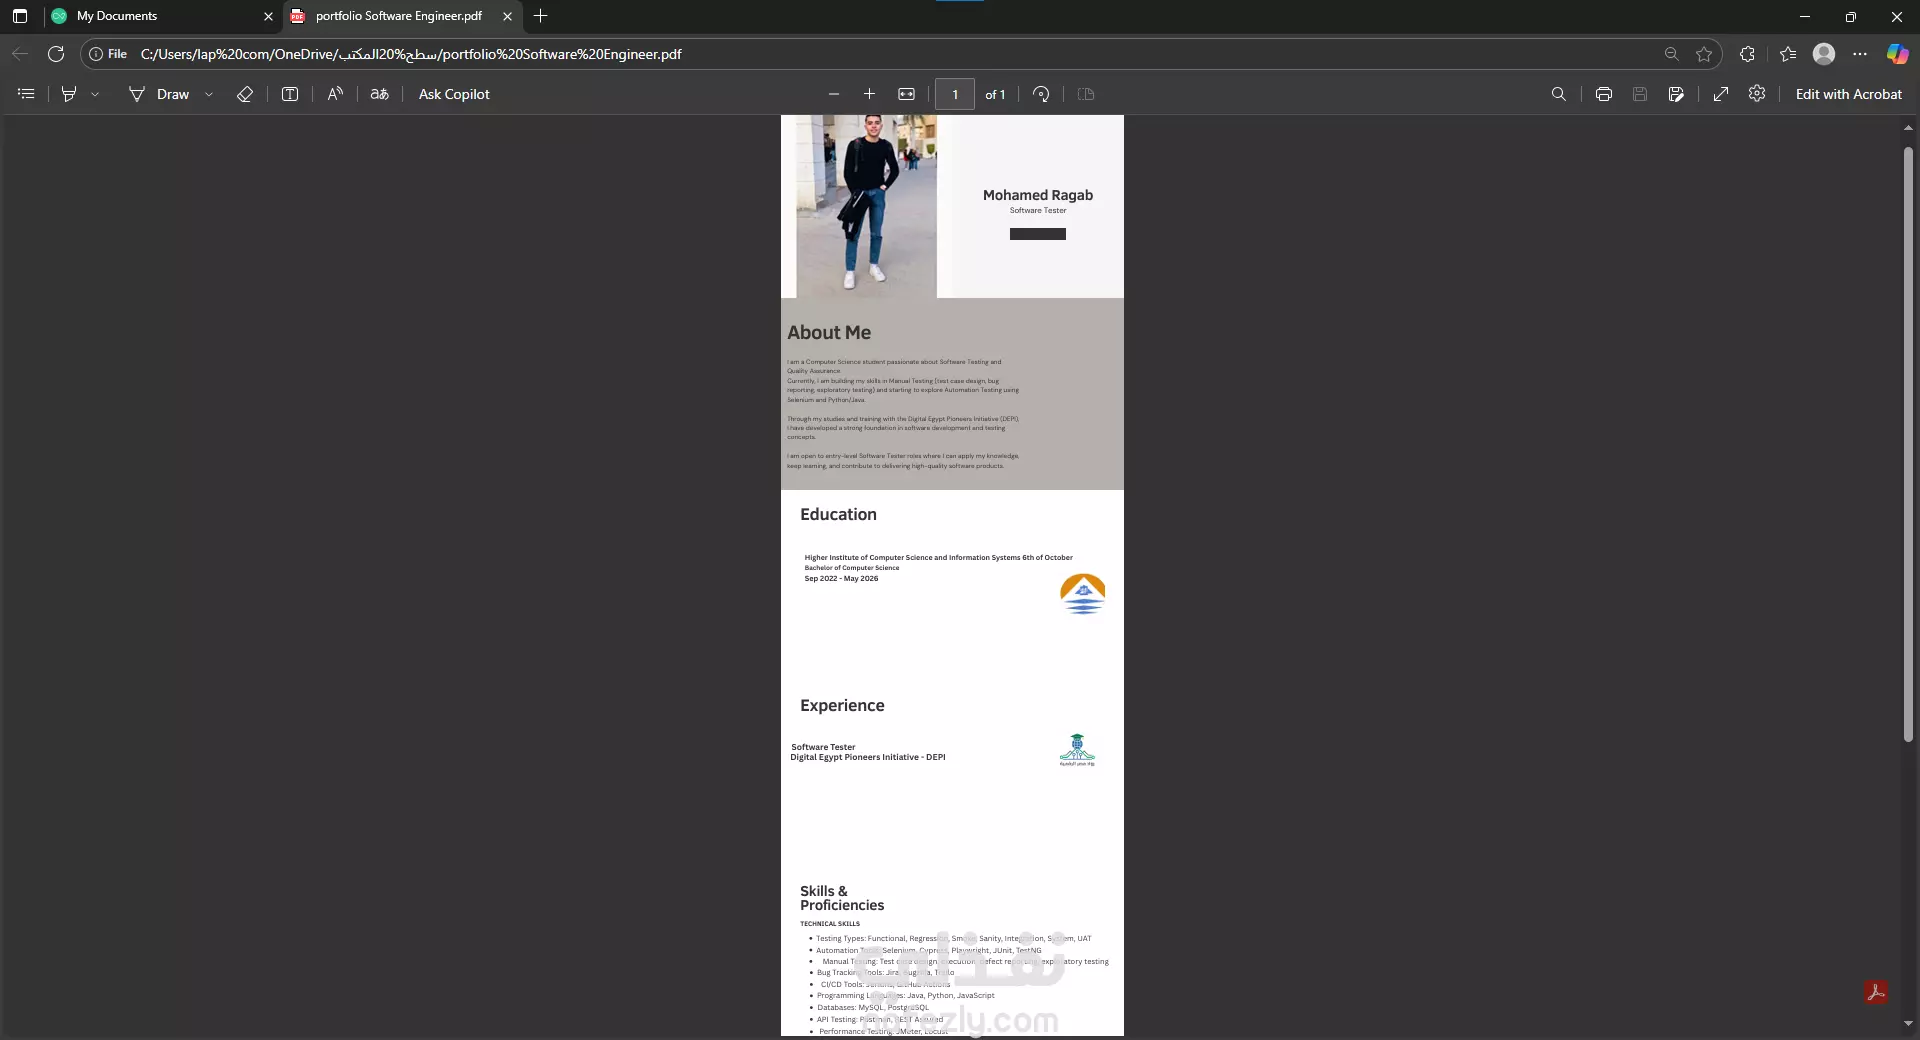This screenshot has height=1040, width=1920.
Task: Select the Erase tool
Action: pyautogui.click(x=245, y=94)
